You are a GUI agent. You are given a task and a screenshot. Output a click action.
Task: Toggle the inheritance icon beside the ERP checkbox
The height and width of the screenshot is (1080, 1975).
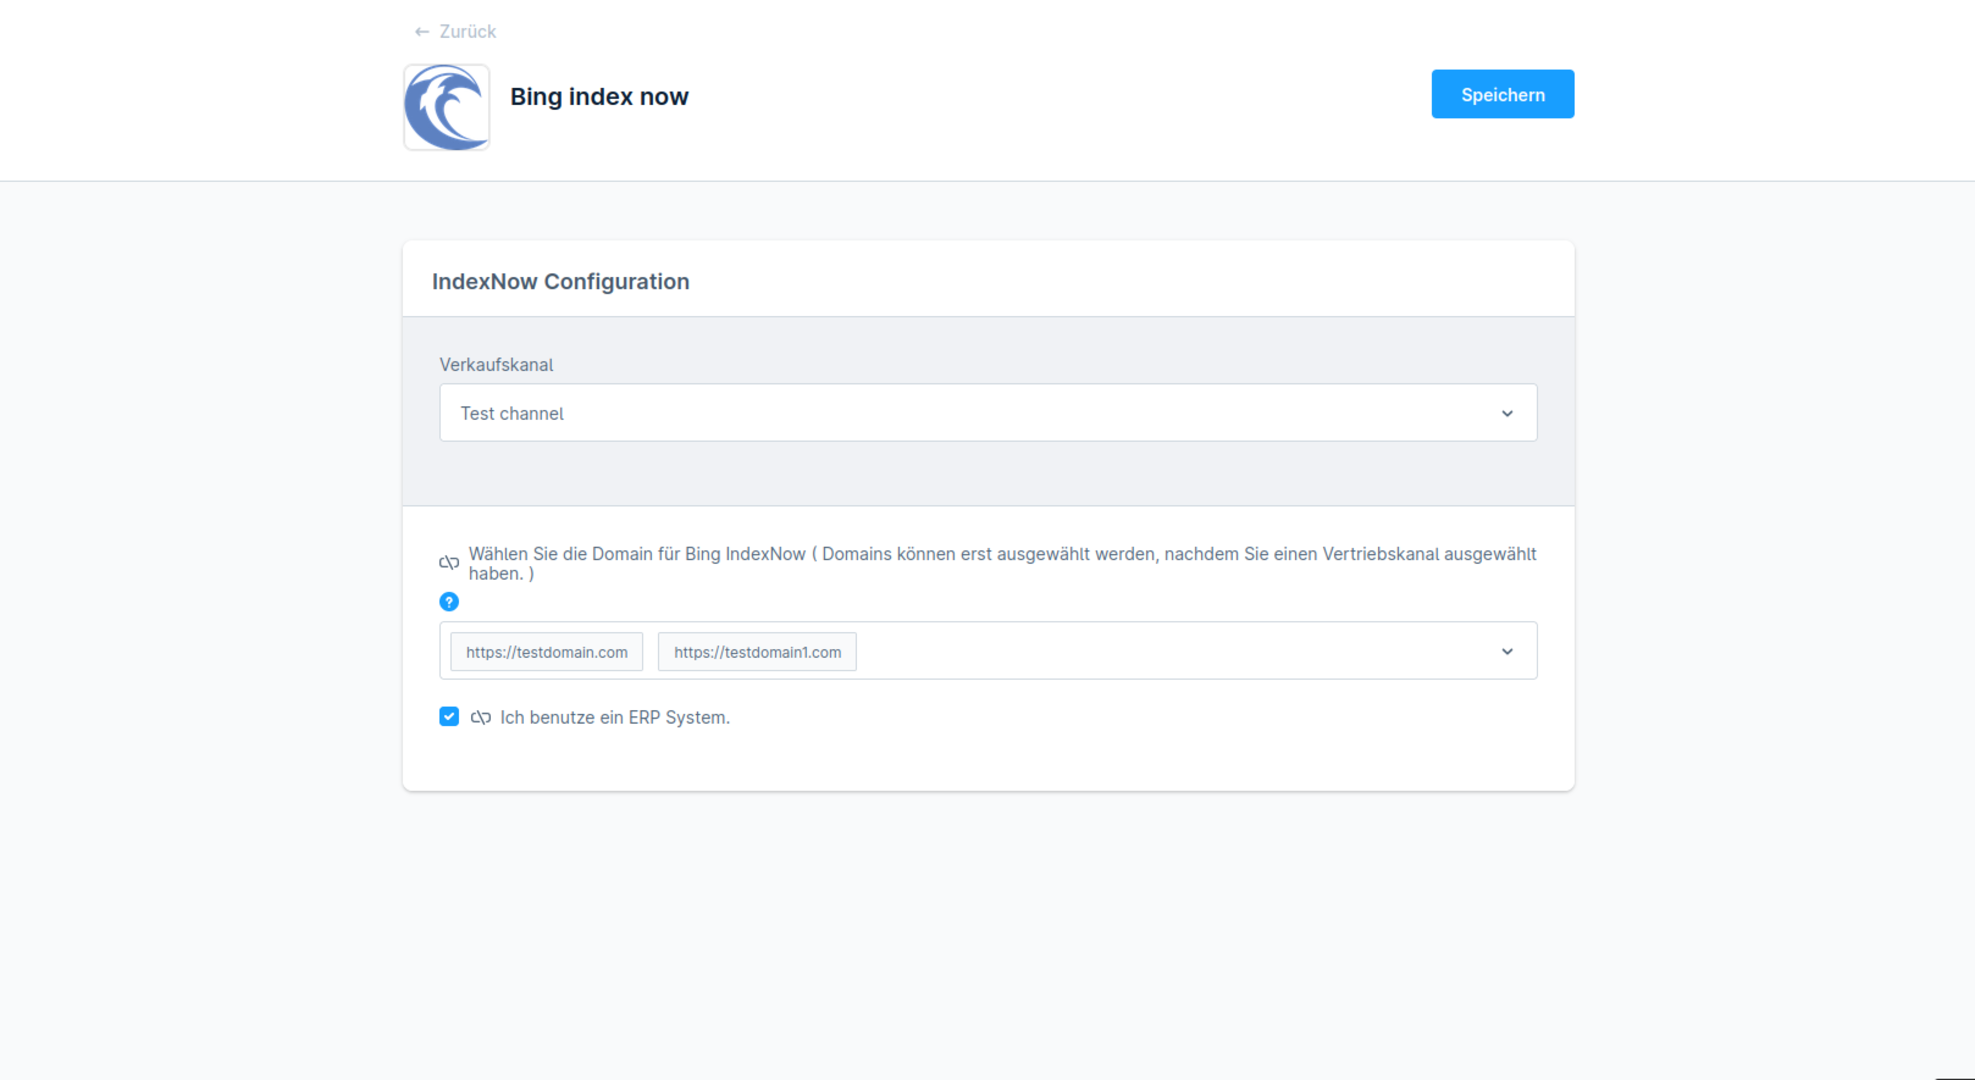(x=481, y=717)
